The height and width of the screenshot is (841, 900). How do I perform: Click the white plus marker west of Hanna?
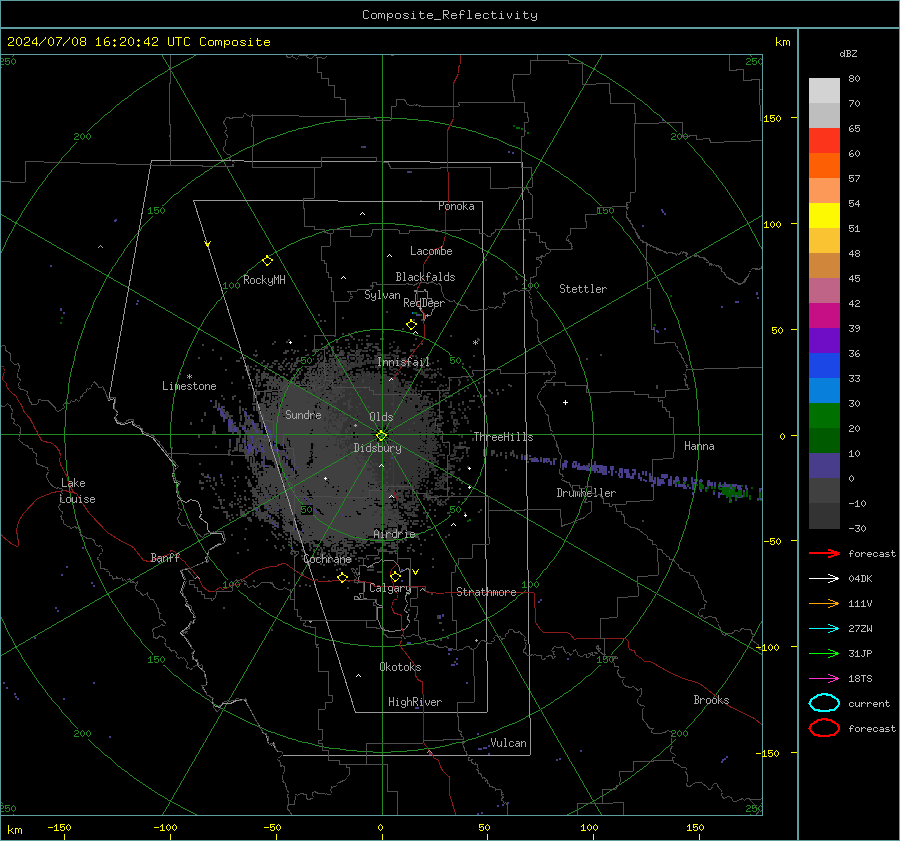[x=565, y=402]
